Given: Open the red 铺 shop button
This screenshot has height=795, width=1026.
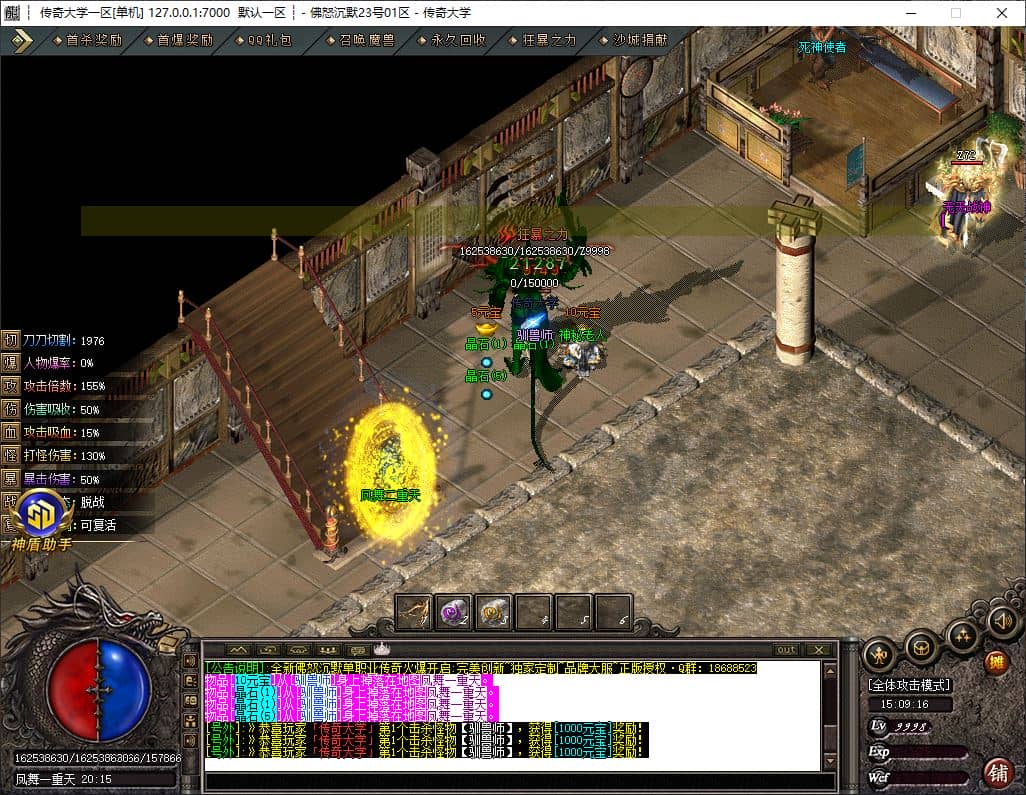Looking at the screenshot, I should [x=999, y=773].
